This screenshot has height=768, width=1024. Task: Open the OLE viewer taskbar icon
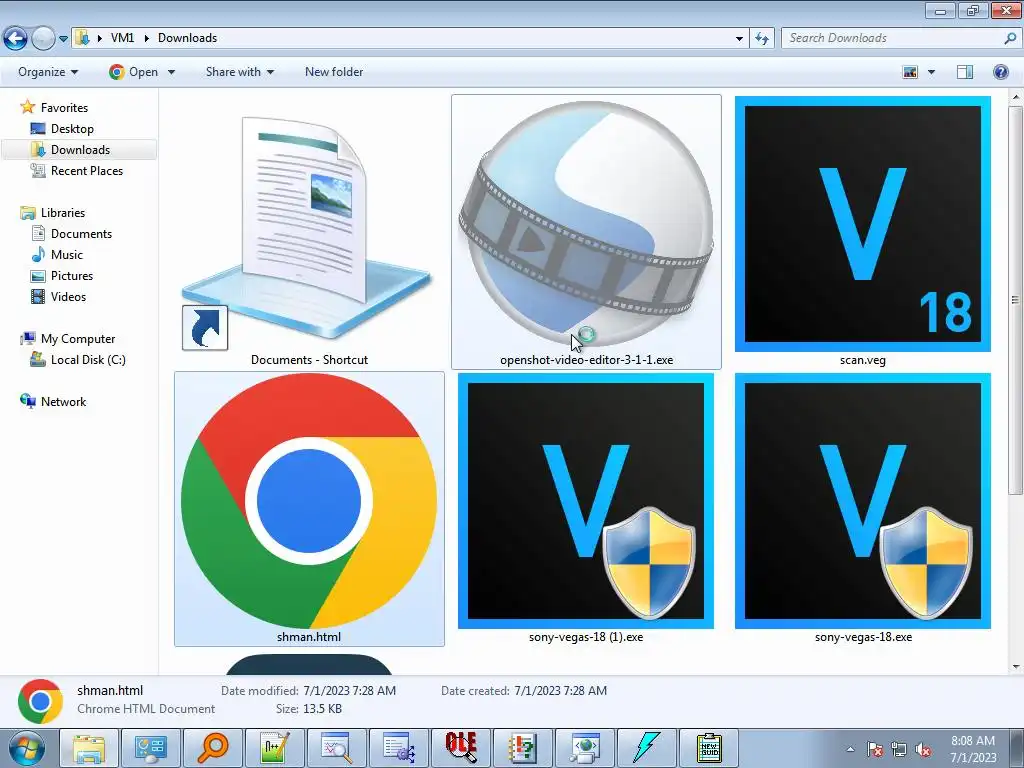[460, 748]
